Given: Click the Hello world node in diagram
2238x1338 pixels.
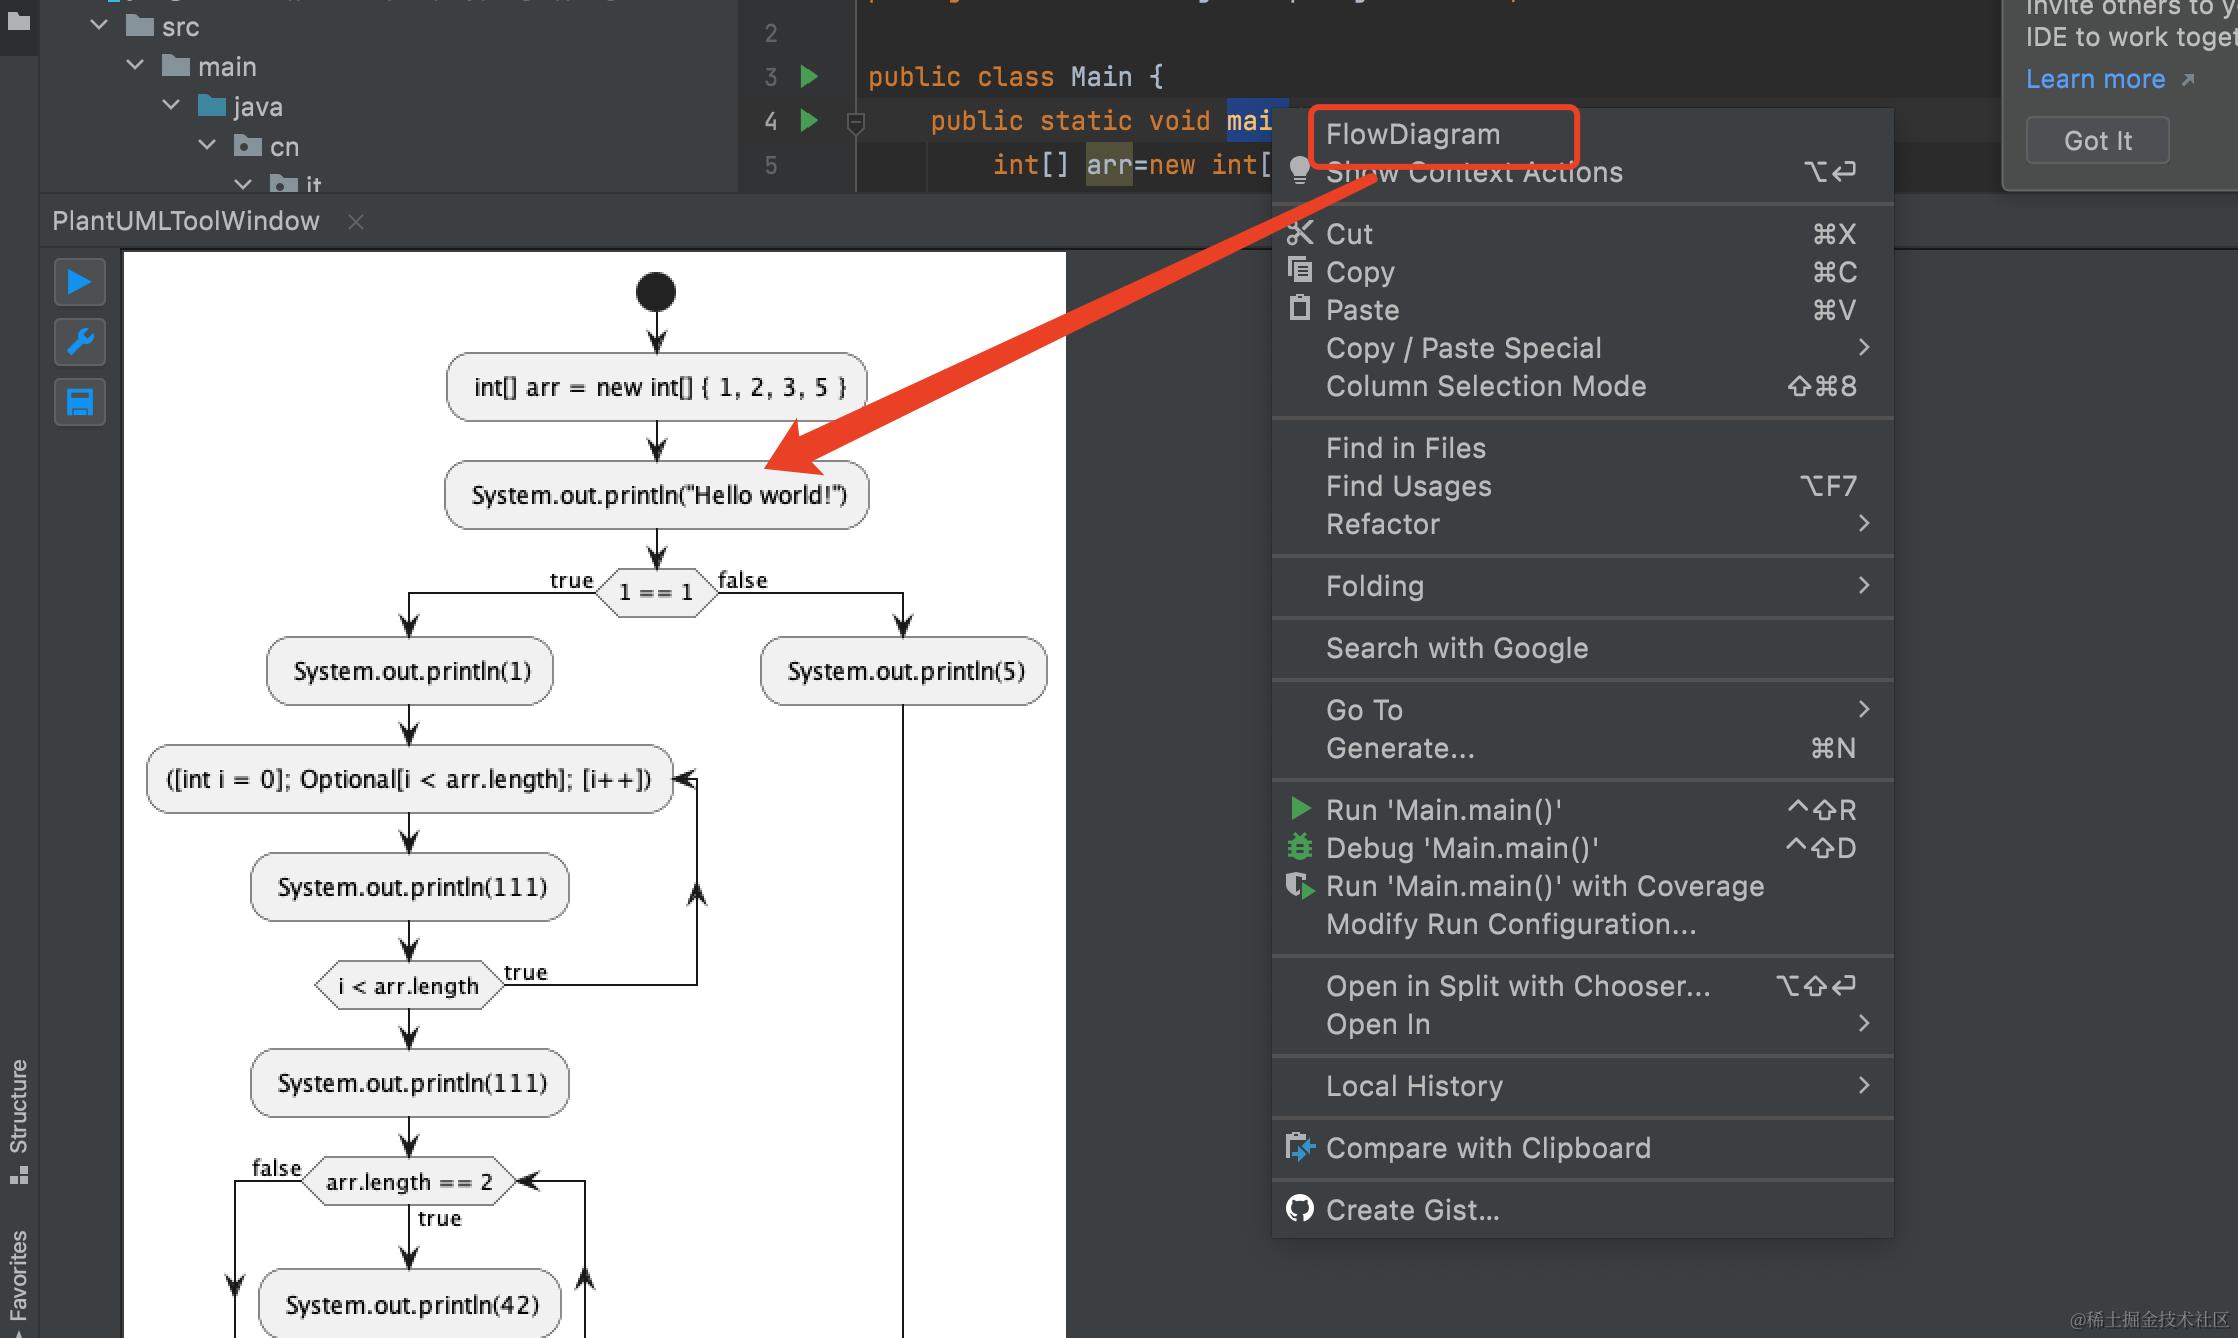Looking at the screenshot, I should [x=657, y=495].
